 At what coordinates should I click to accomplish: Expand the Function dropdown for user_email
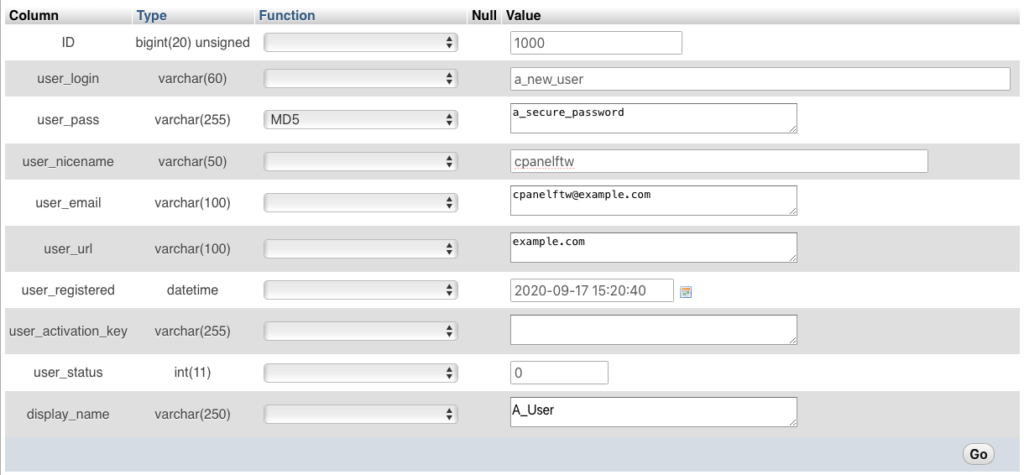[x=360, y=203]
